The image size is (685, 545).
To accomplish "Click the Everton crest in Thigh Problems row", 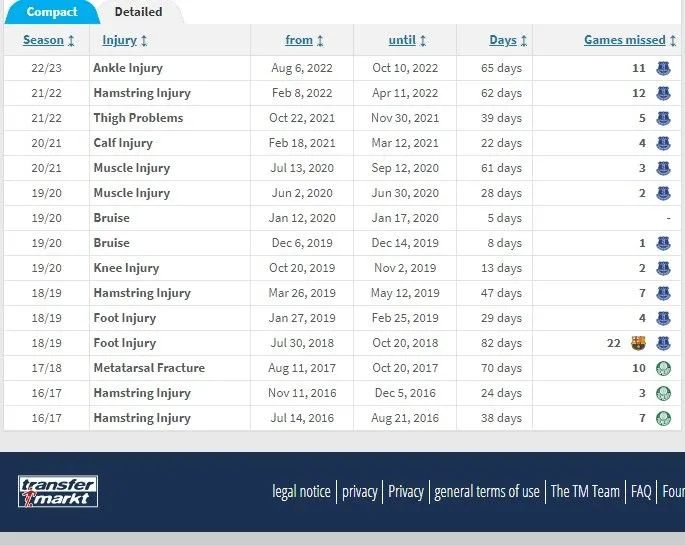I will (x=663, y=119).
